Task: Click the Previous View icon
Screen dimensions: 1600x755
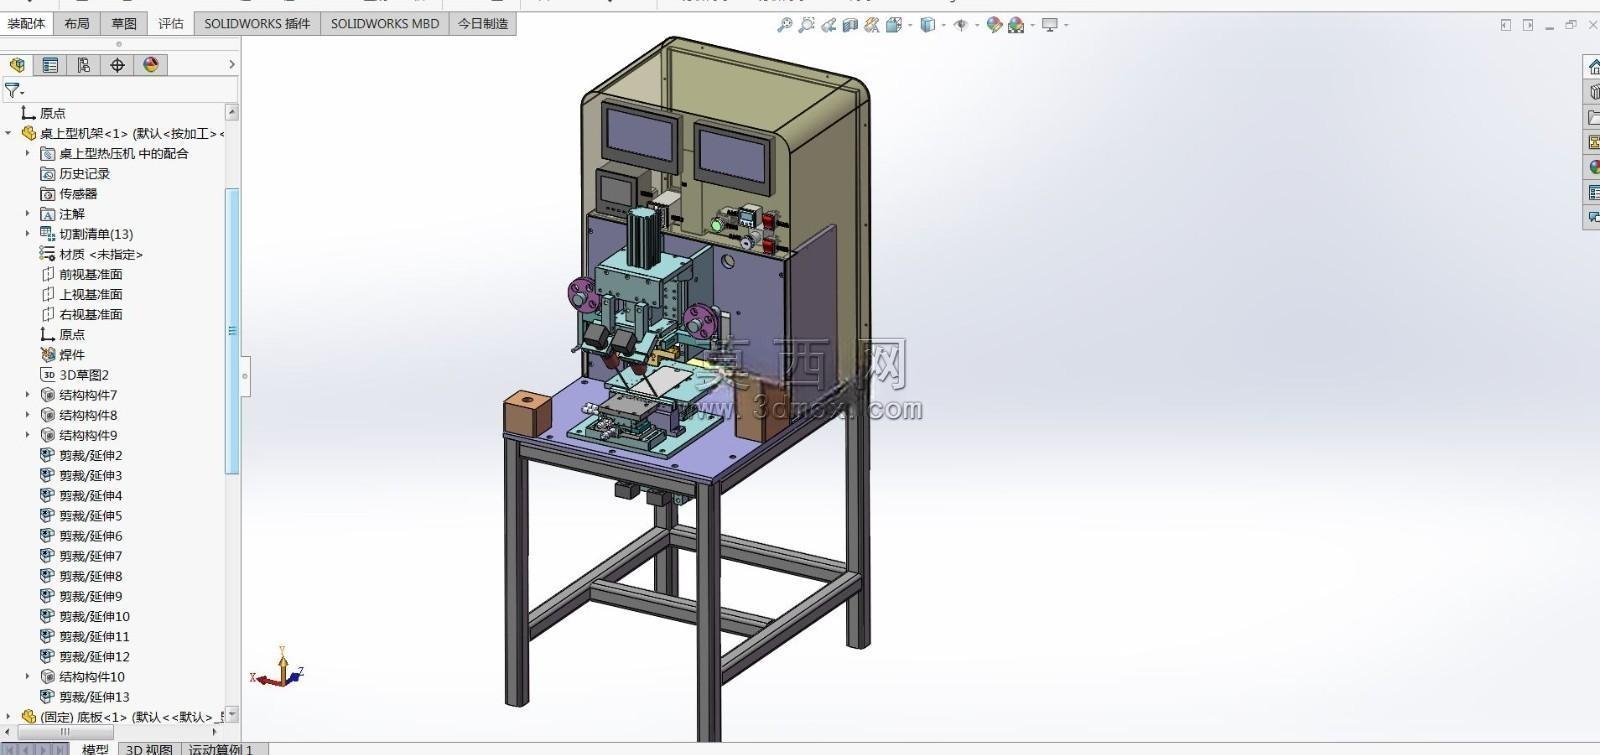Action: click(x=829, y=25)
